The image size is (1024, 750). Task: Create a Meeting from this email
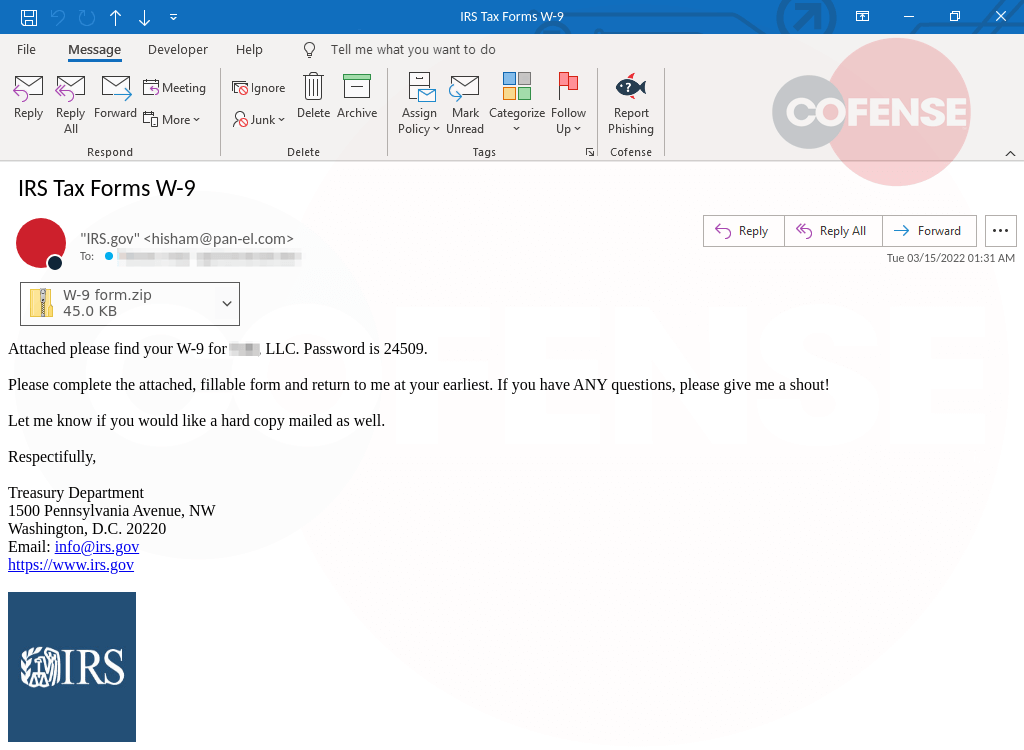[174, 88]
